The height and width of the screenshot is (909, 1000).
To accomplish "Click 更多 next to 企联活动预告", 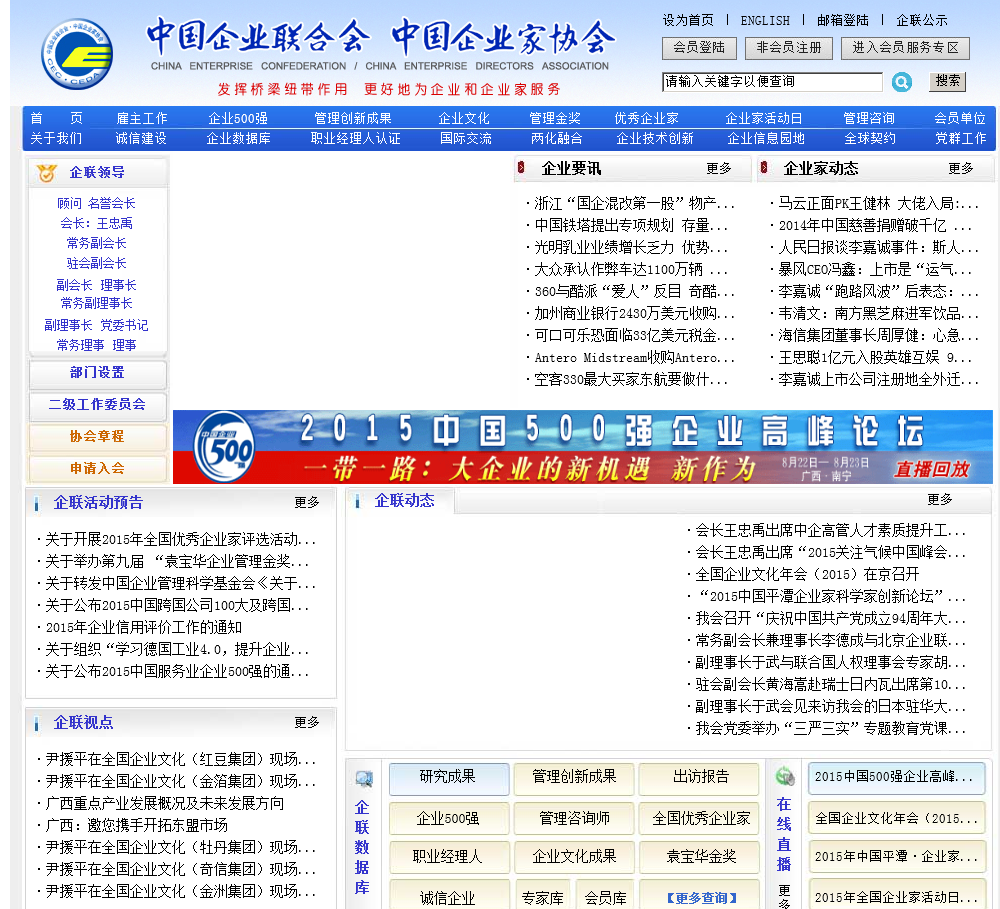I will pyautogui.click(x=307, y=502).
